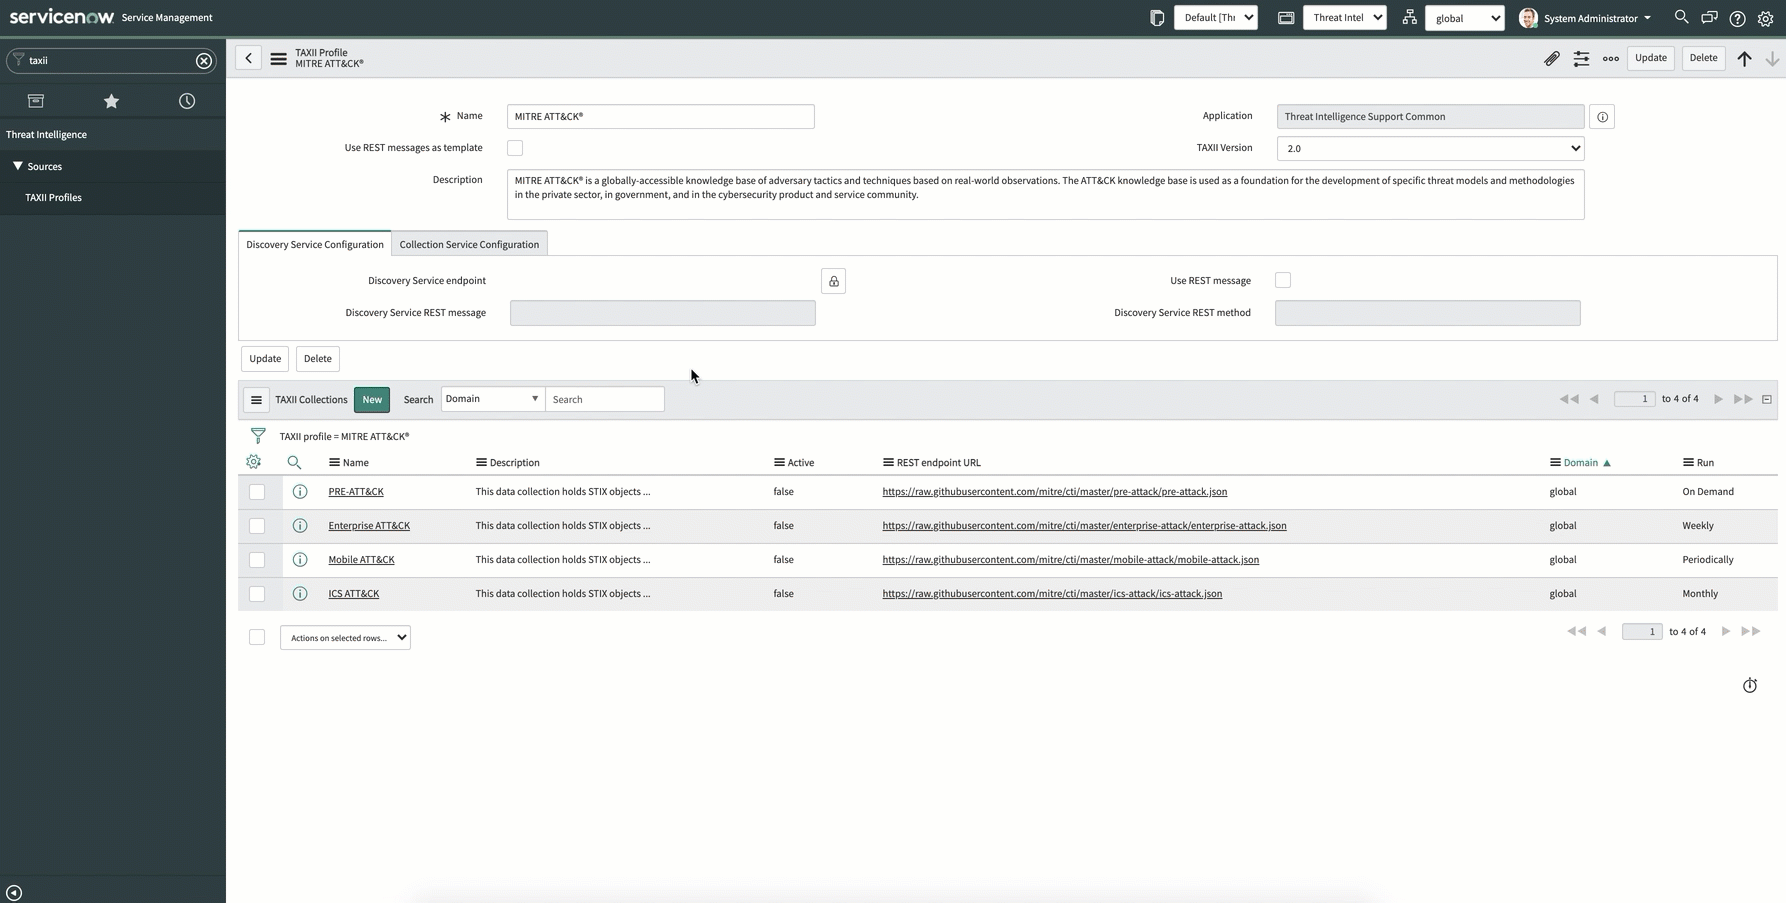Open System Administrator user menu
The width and height of the screenshot is (1786, 903).
tap(1586, 18)
